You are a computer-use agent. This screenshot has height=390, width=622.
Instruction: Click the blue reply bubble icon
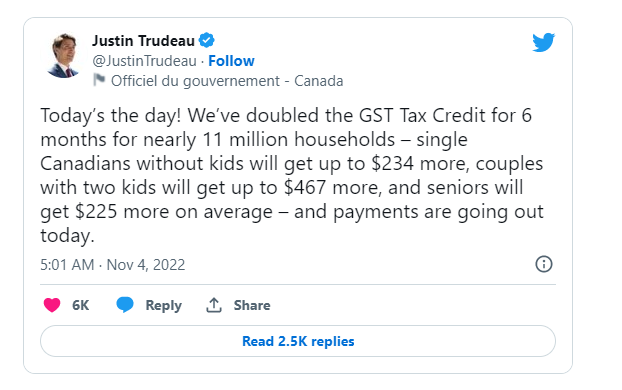click(x=125, y=305)
